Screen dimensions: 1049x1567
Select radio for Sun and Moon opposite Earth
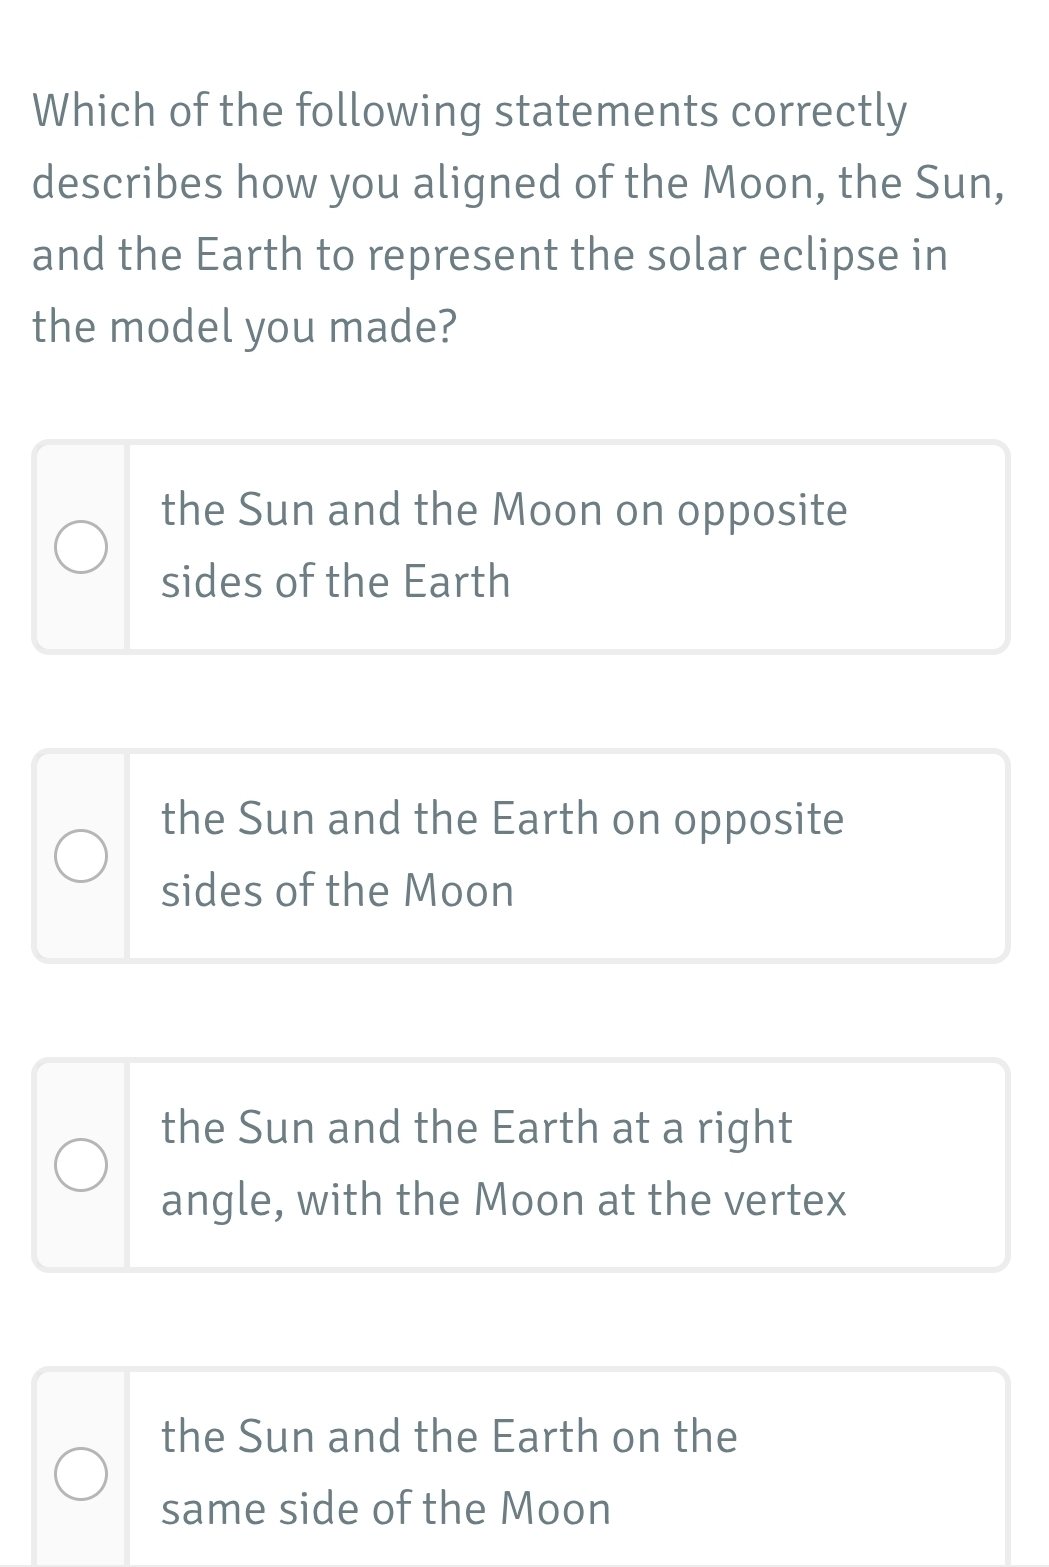point(81,547)
